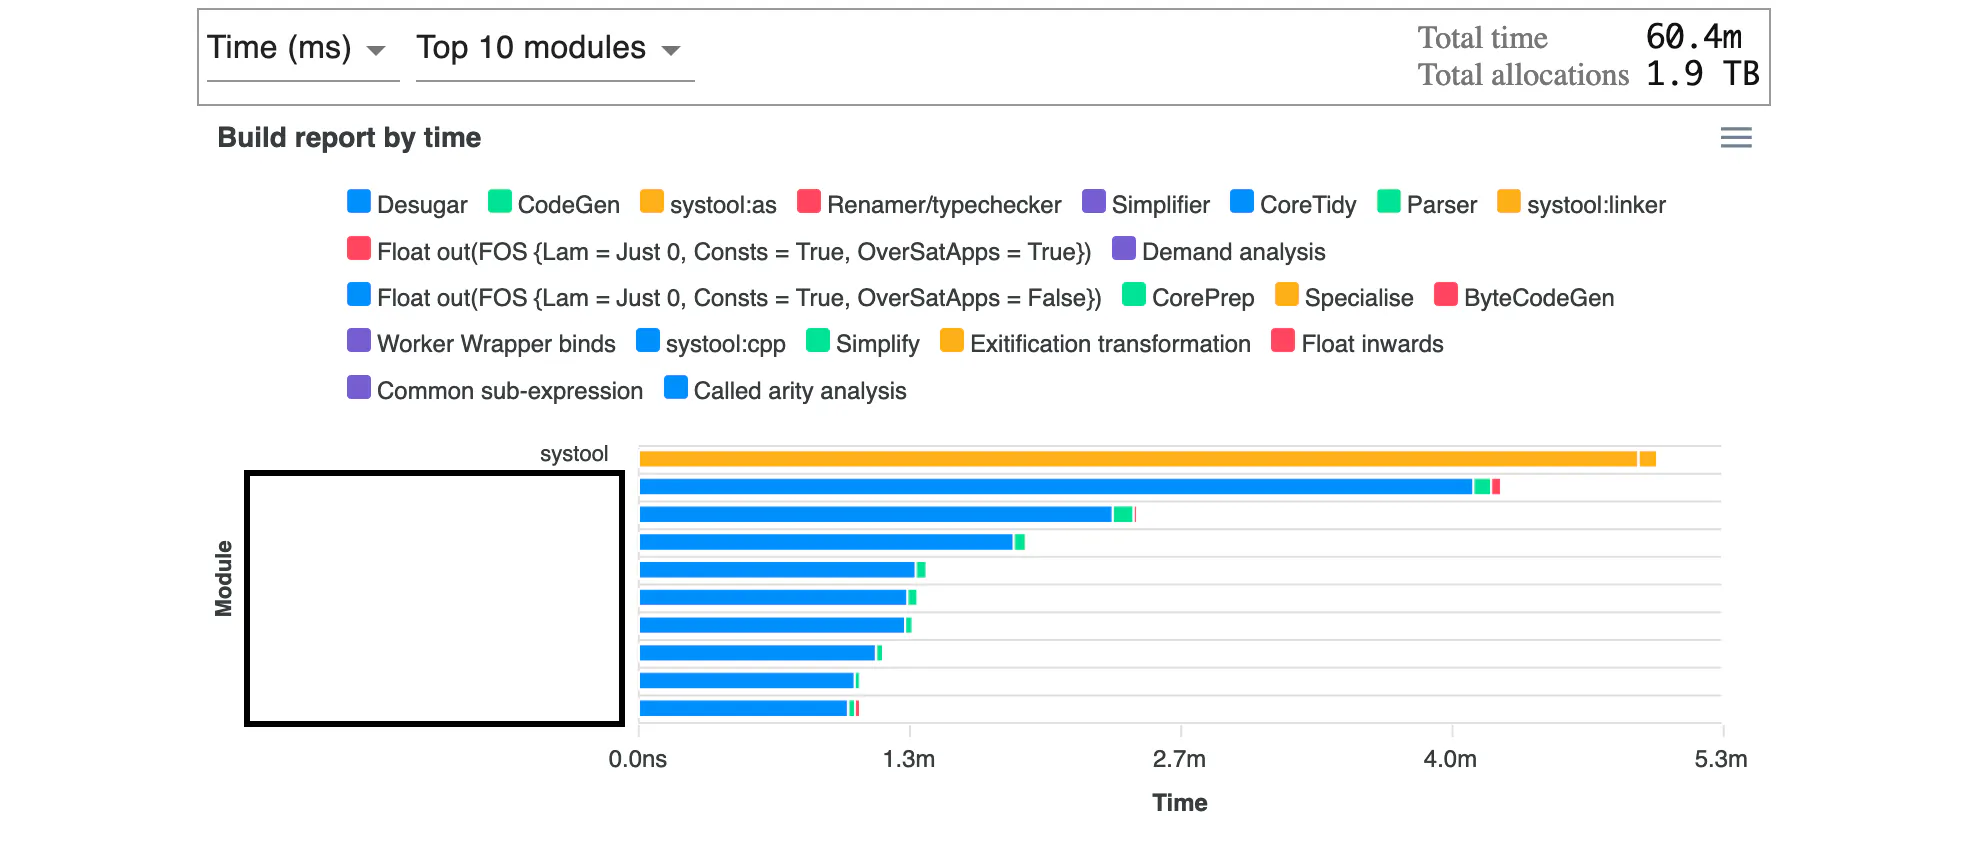Screen dimensions: 1968x863
Task: Click the Demand analysis legend marker
Action: click(1124, 248)
